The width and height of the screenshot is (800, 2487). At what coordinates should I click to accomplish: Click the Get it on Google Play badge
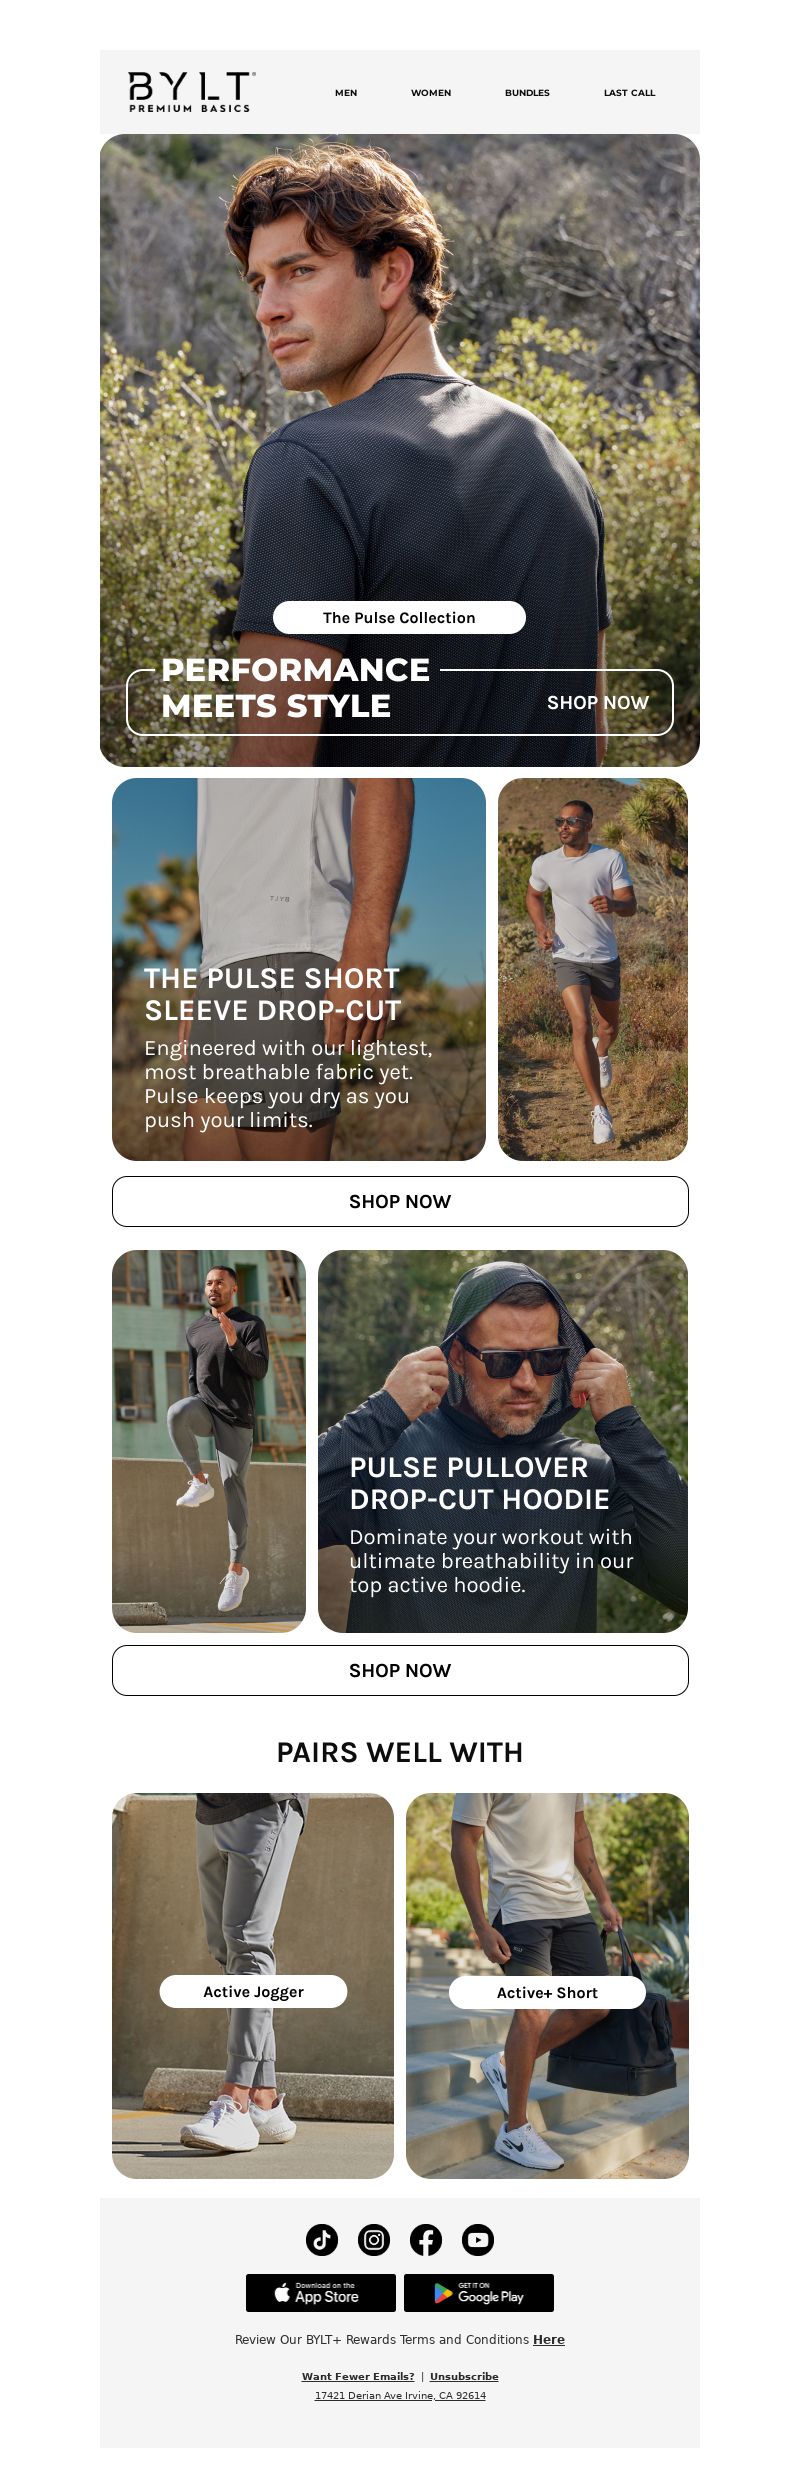pyautogui.click(x=479, y=2293)
